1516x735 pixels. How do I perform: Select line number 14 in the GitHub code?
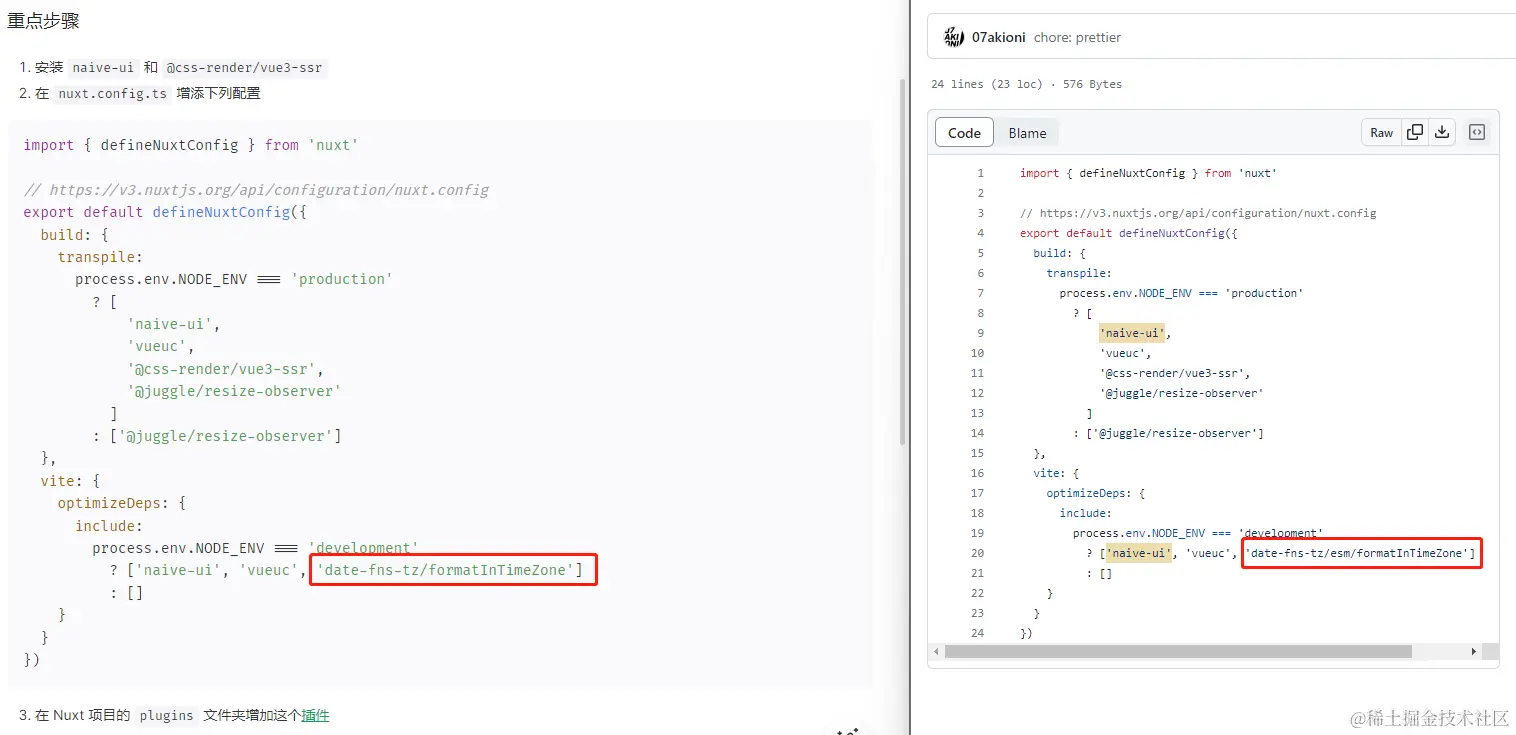(x=977, y=433)
